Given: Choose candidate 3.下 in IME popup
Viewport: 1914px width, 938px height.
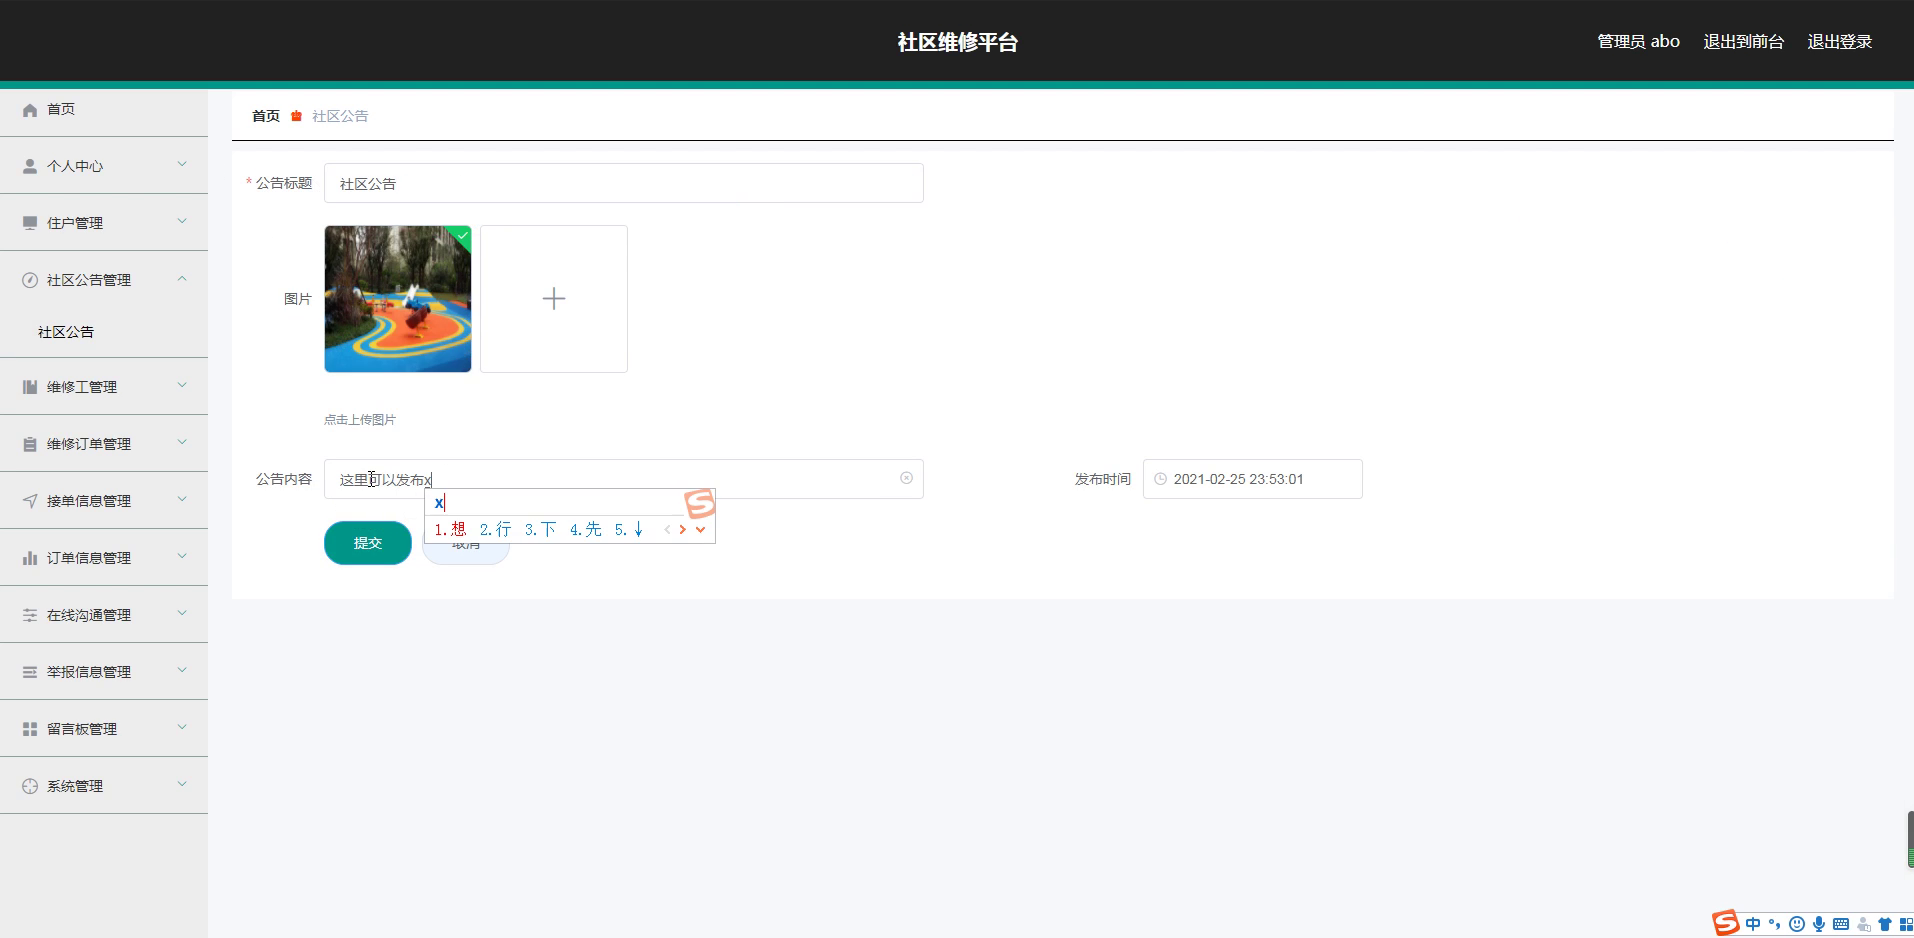Looking at the screenshot, I should click(540, 530).
